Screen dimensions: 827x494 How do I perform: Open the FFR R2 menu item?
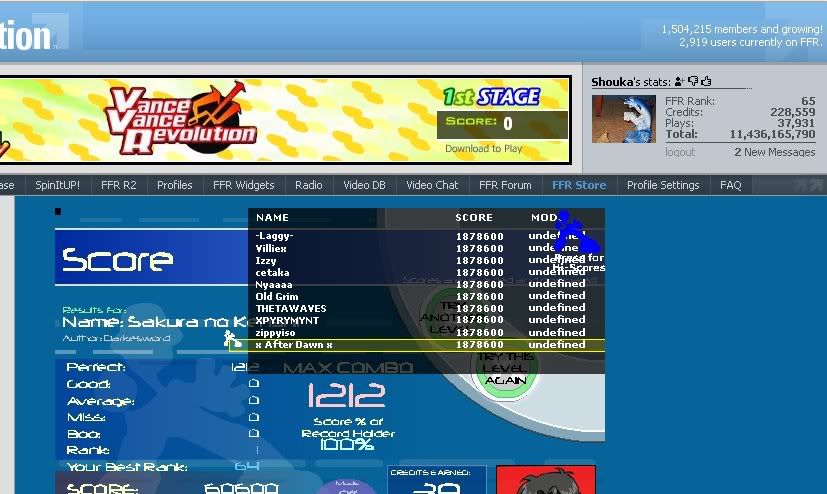pyautogui.click(x=118, y=185)
